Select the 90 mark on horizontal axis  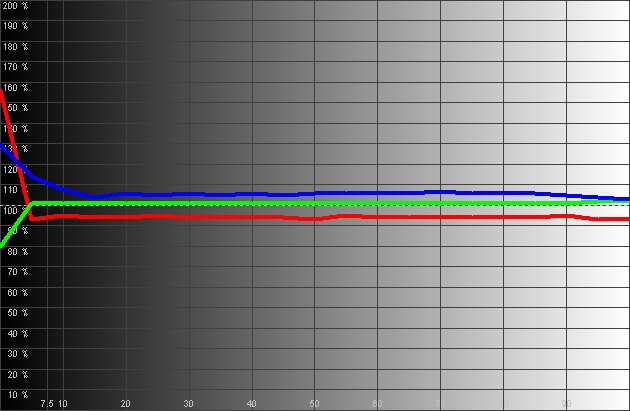[x=566, y=404]
